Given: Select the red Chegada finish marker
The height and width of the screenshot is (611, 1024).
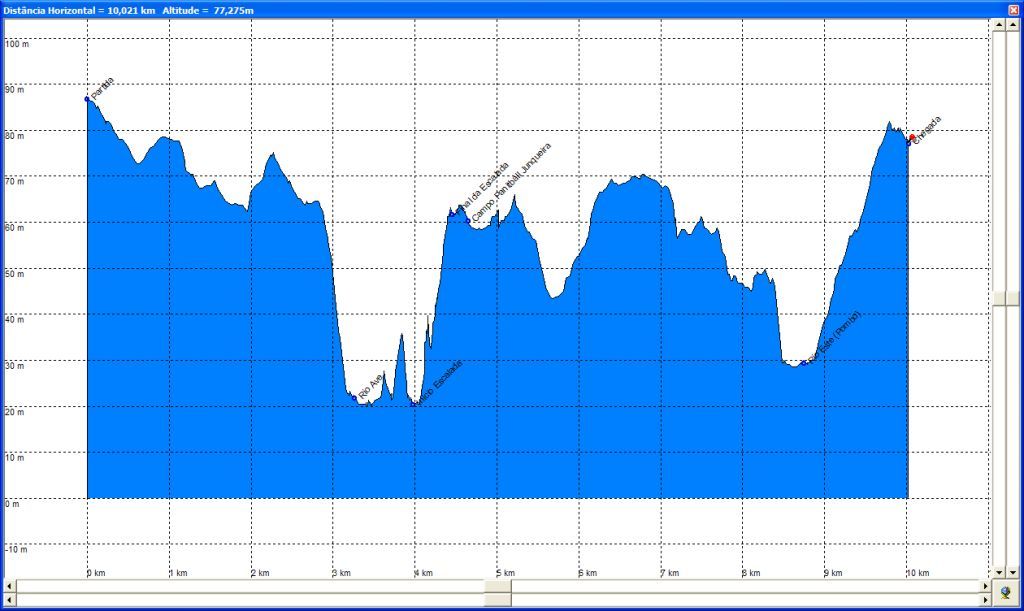Looking at the screenshot, I should tap(912, 137).
